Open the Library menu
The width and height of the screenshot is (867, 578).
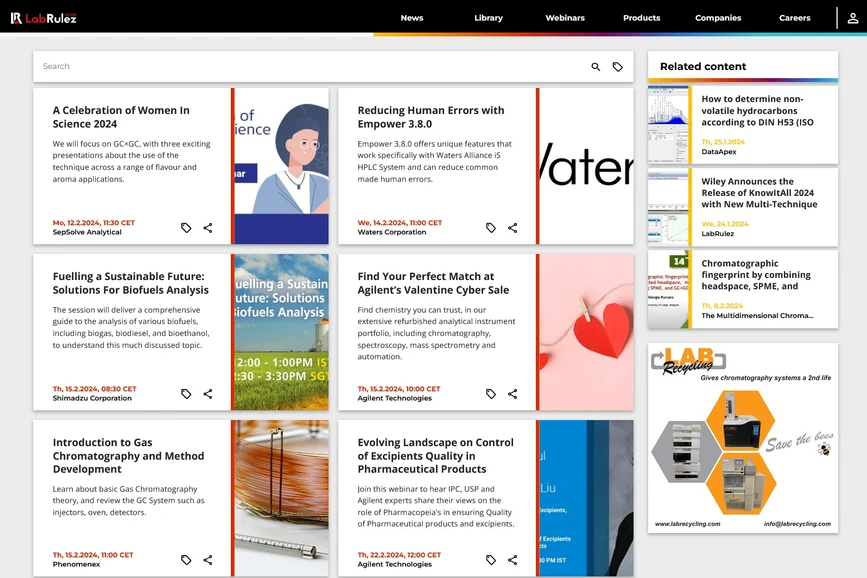tap(489, 18)
